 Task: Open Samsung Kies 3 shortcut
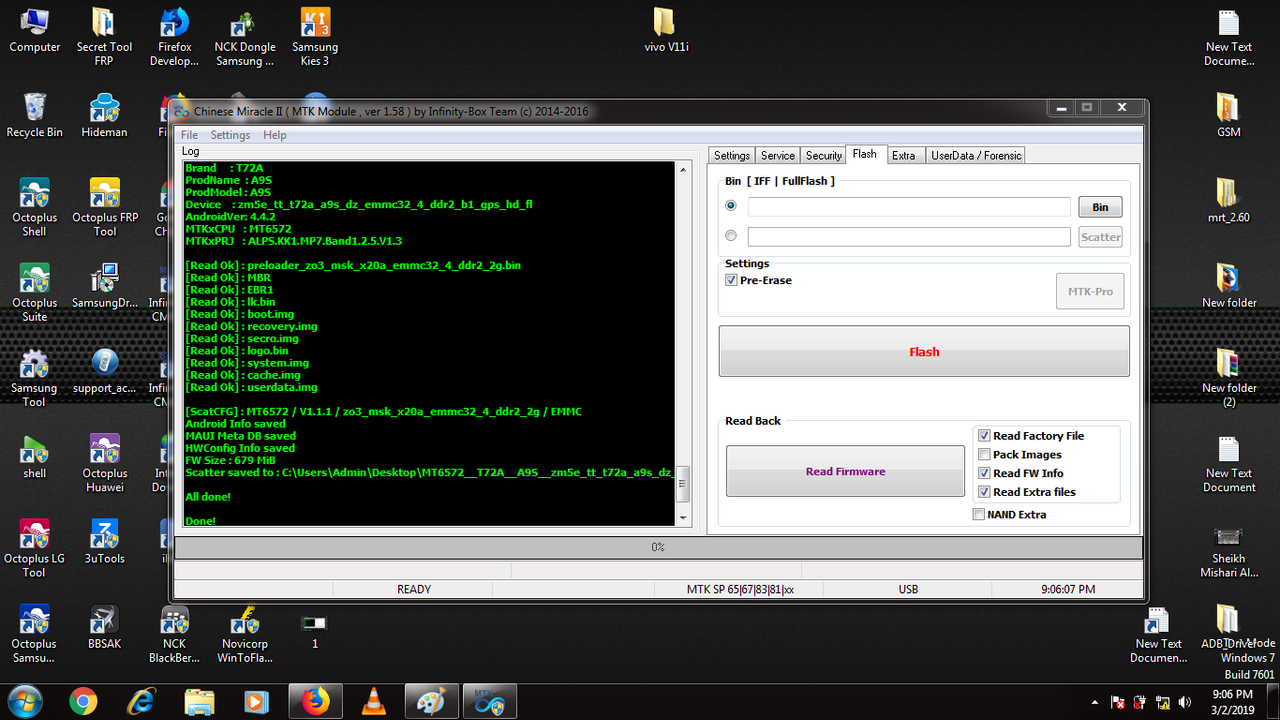315,38
